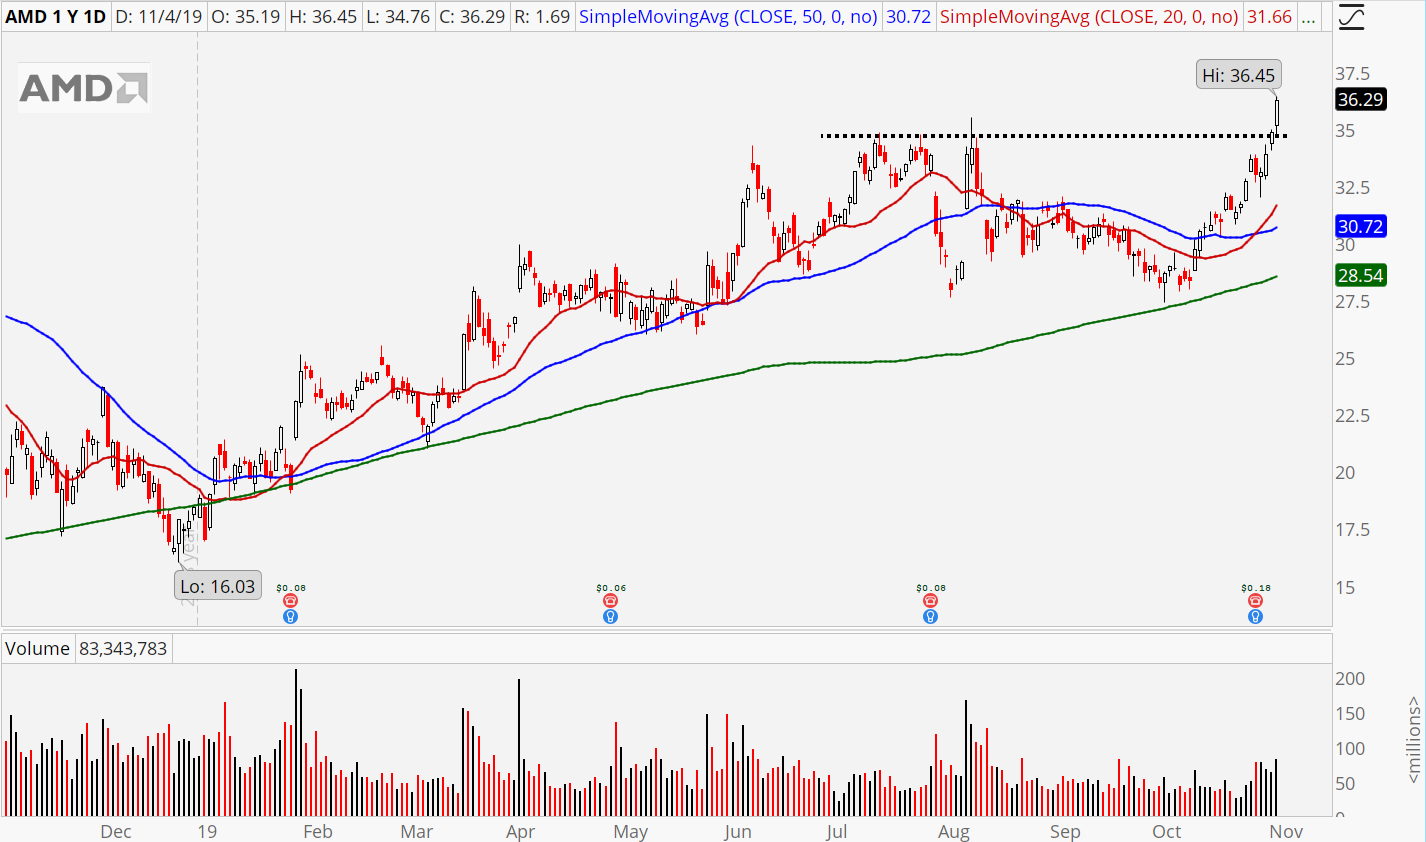
Task: Click the 150 volume axis label
Action: (1351, 714)
